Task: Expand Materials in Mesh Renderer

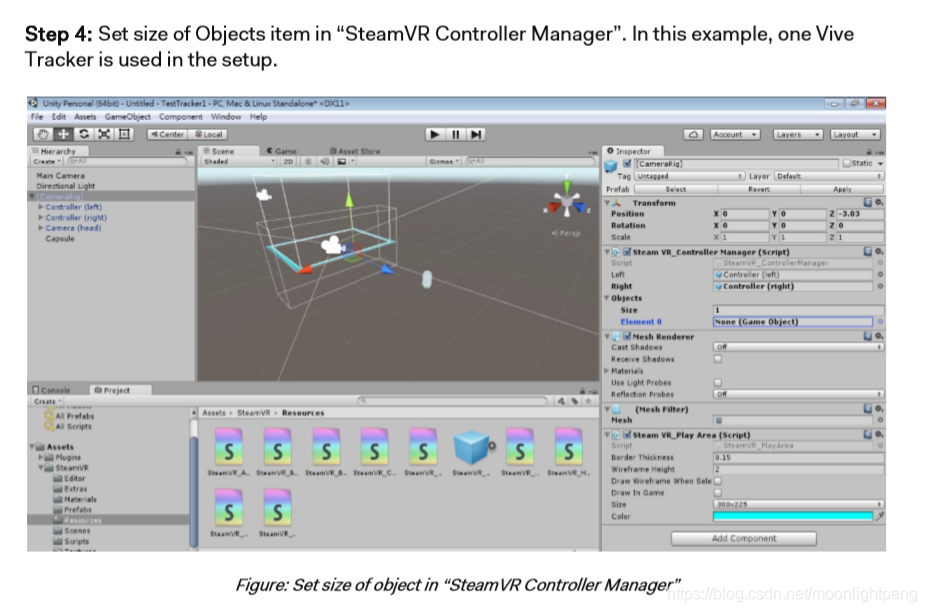Action: 607,371
